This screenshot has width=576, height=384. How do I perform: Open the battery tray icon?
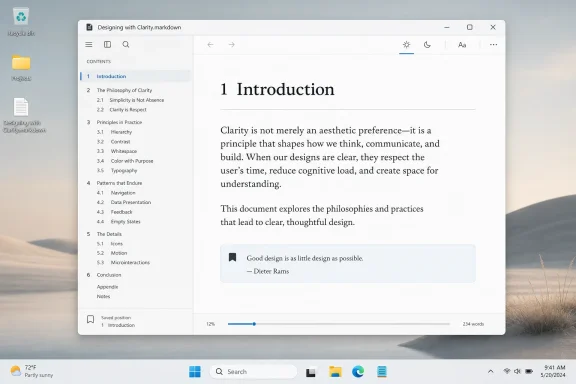(529, 371)
